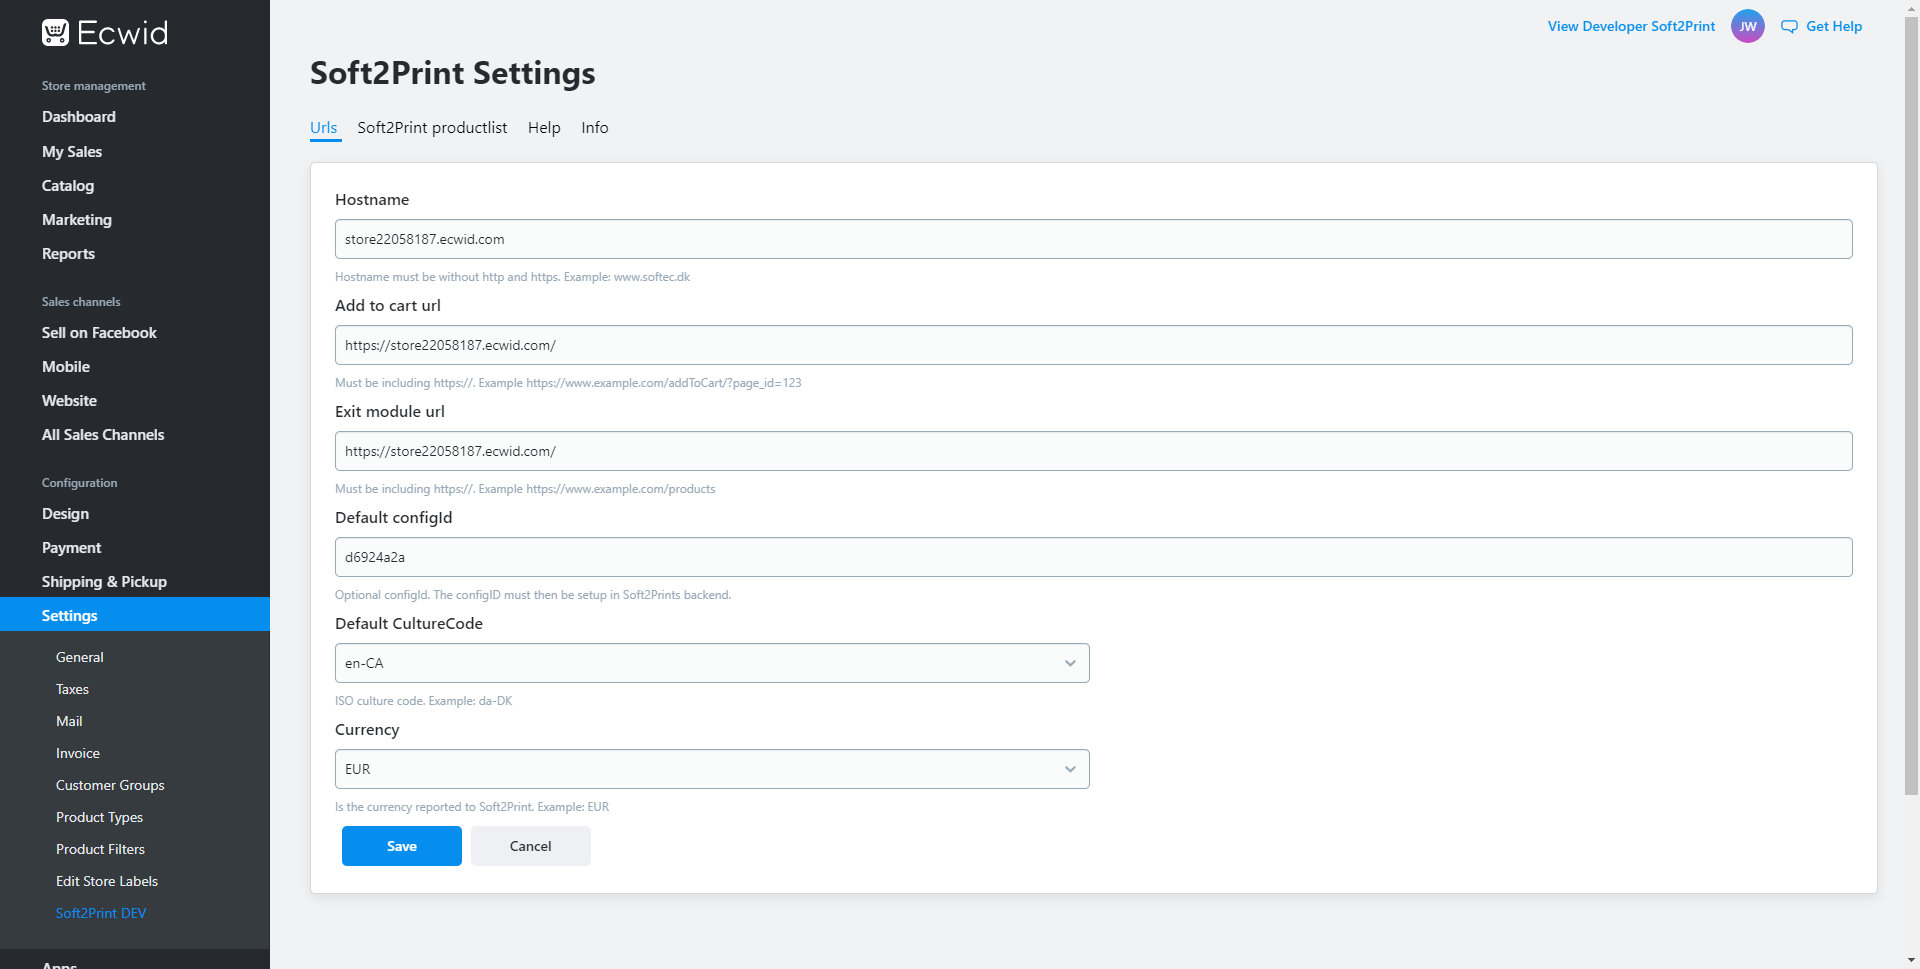The height and width of the screenshot is (969, 1920).
Task: Switch to the Urls tab
Action: 324,127
